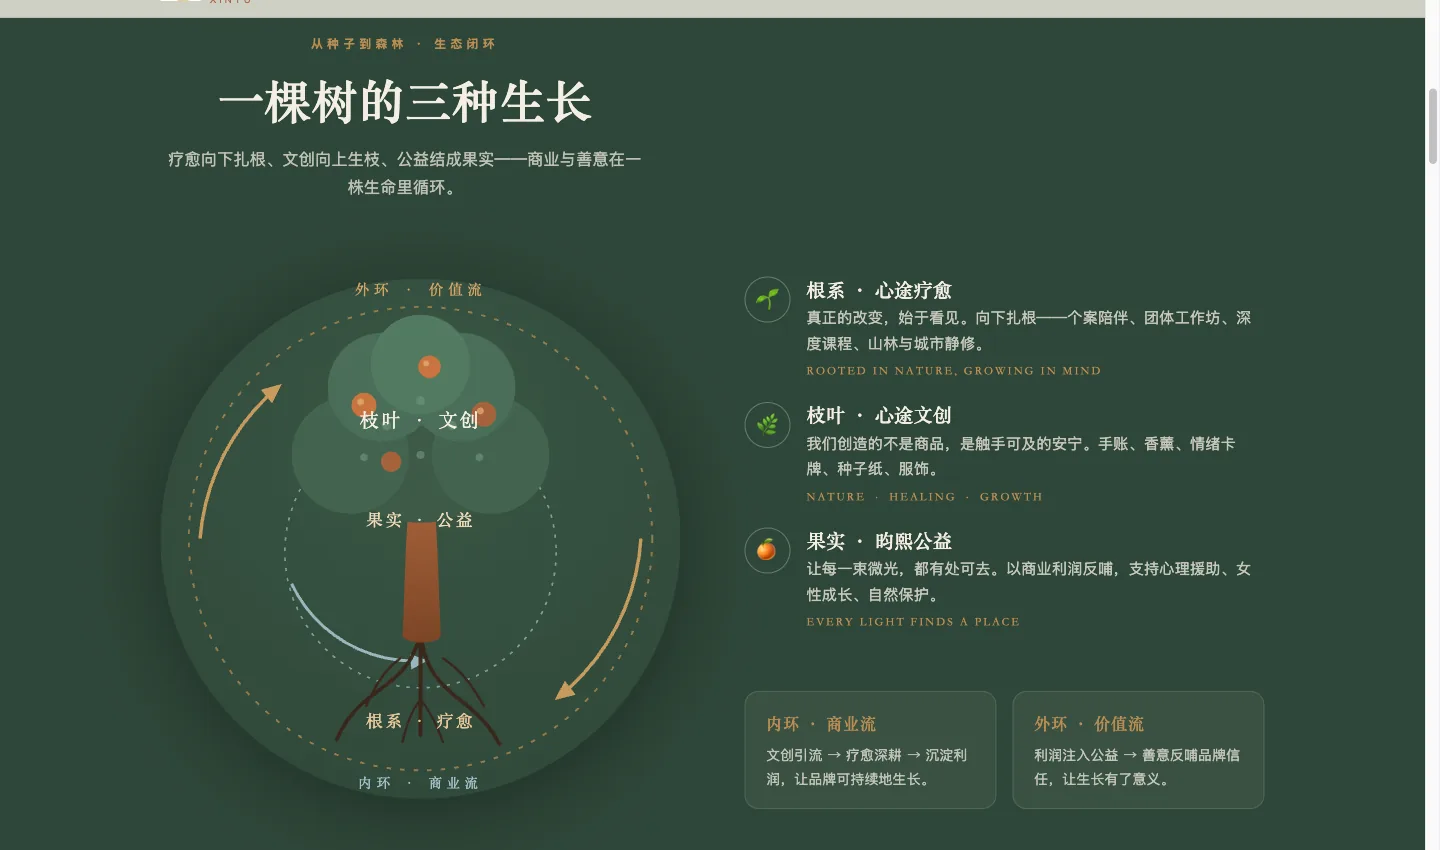Click EVERY LIGHT FINDS A PLACE caption
The height and width of the screenshot is (850, 1440).
[913, 622]
